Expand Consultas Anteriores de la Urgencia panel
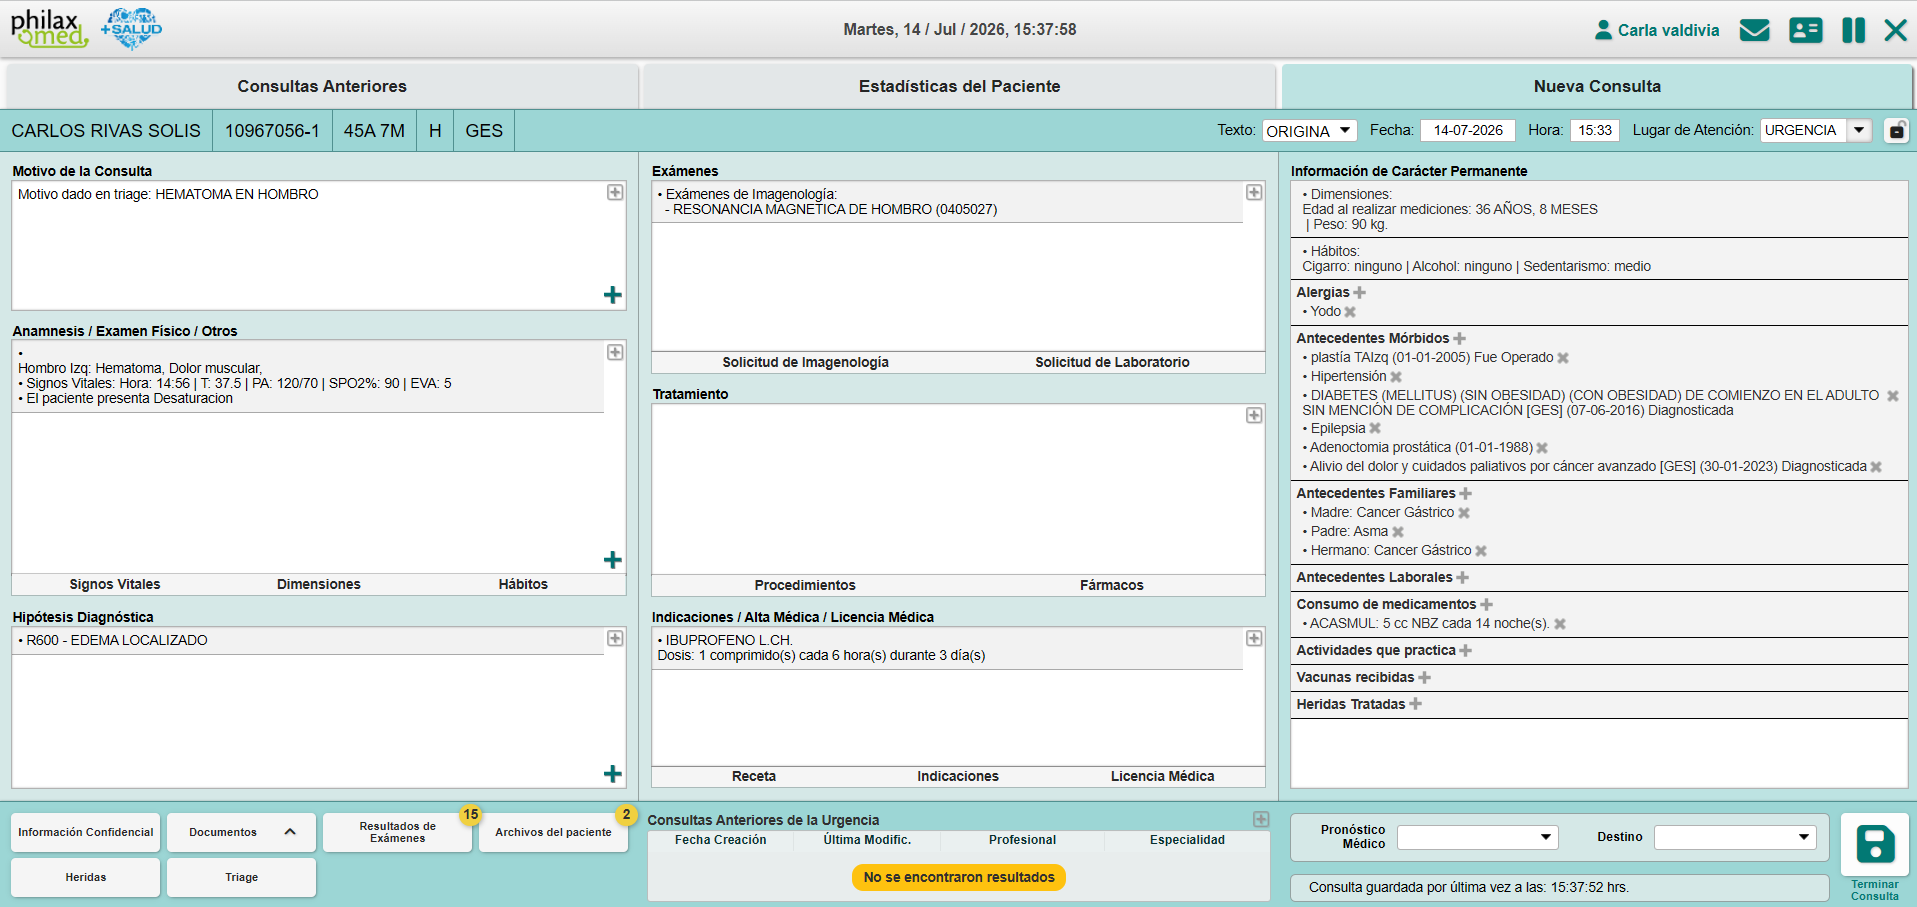1917x907 pixels. pyautogui.click(x=1261, y=819)
